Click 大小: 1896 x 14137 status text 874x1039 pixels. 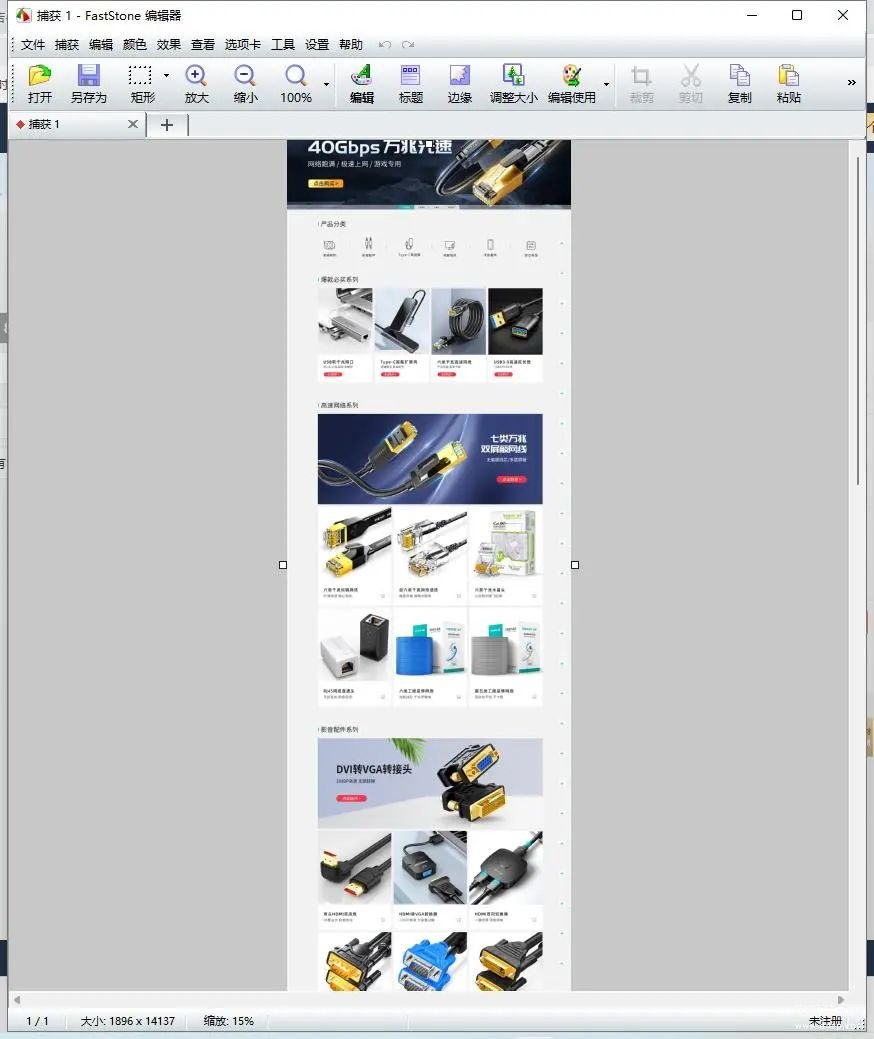[128, 1021]
